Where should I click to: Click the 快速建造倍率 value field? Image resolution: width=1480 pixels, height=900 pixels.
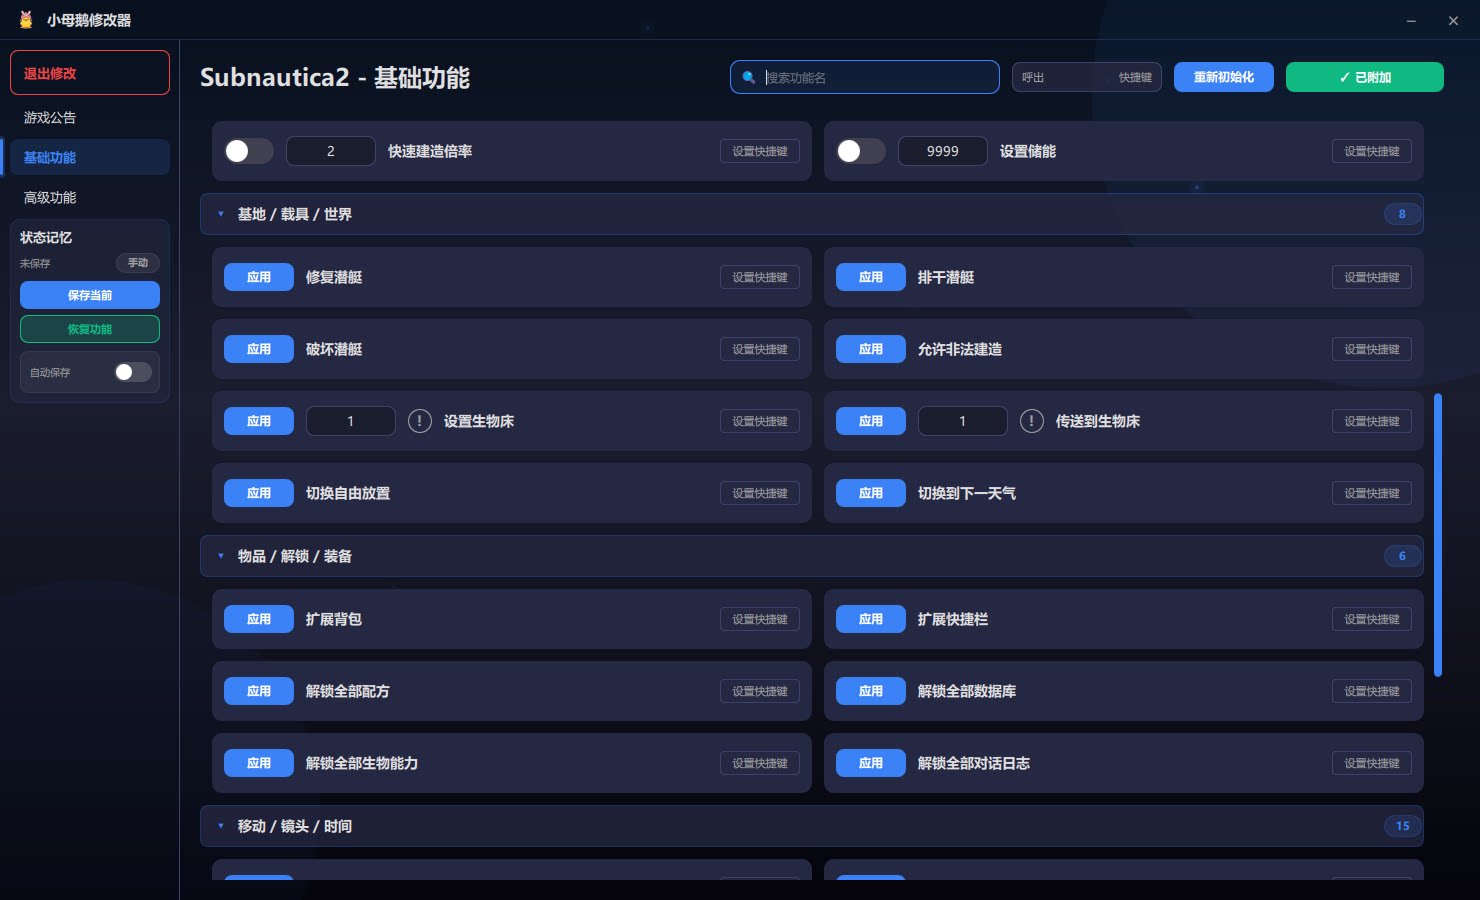click(331, 151)
